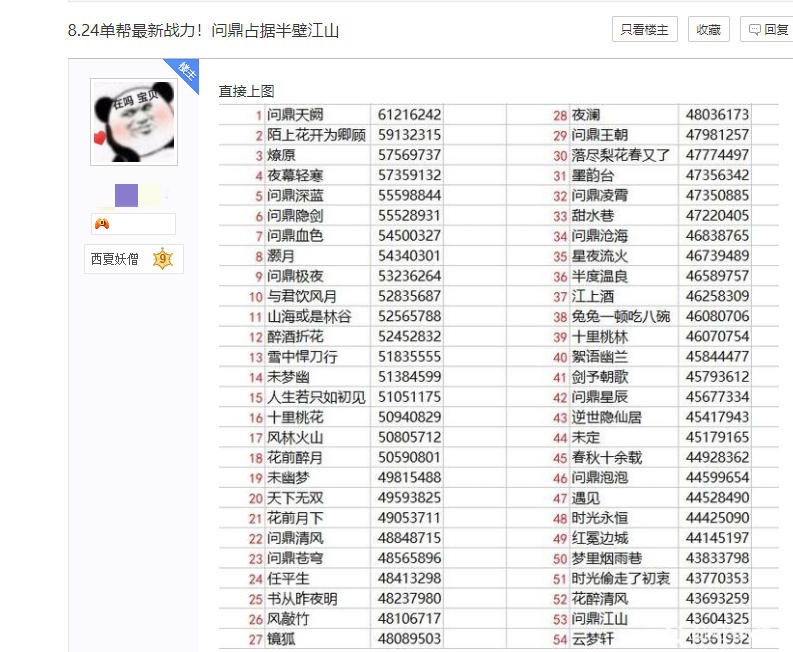This screenshot has height=652, width=793.
Task: Open the panda avatar of the poster
Action: tap(134, 122)
